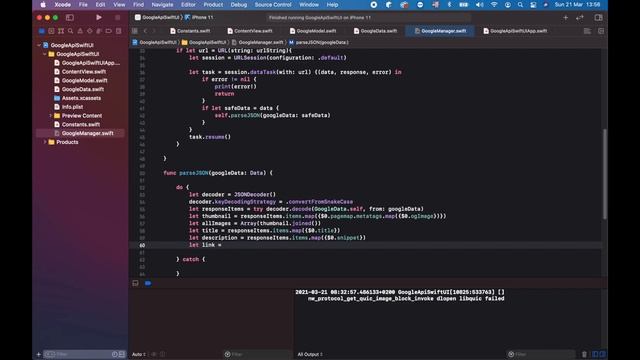Open the Product menu
This screenshot has height=360, width=640.
pyautogui.click(x=213, y=4)
